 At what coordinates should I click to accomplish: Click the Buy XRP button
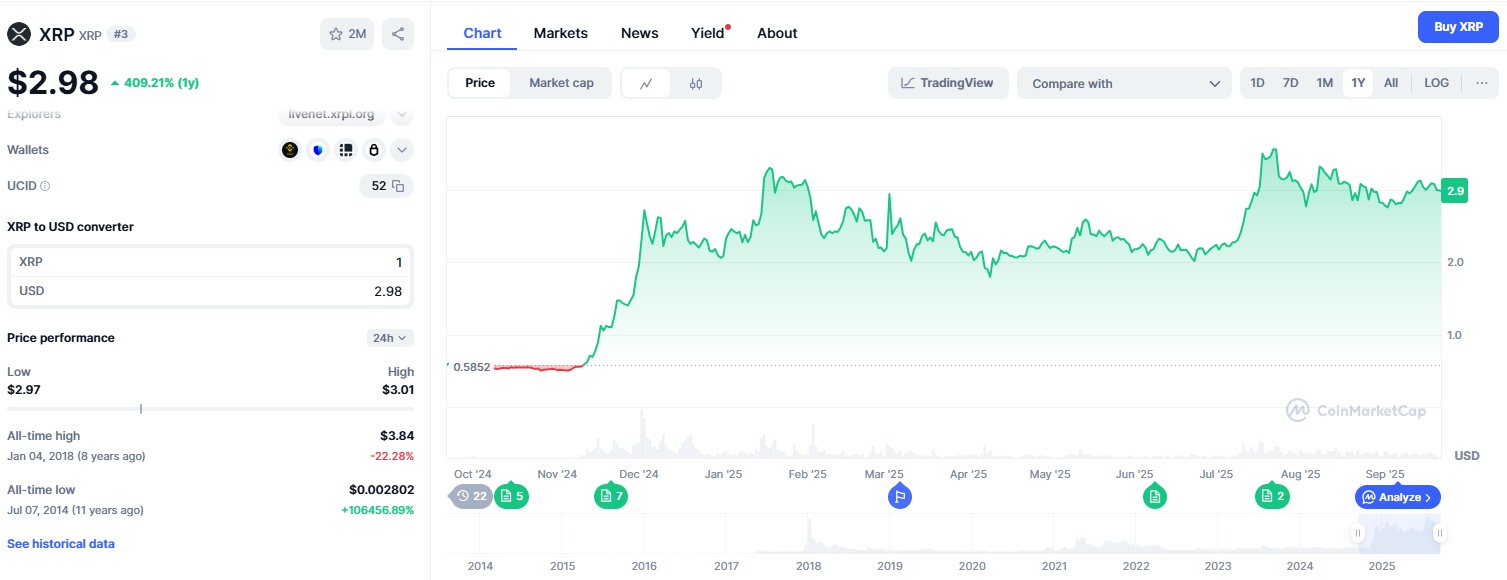coord(1458,27)
